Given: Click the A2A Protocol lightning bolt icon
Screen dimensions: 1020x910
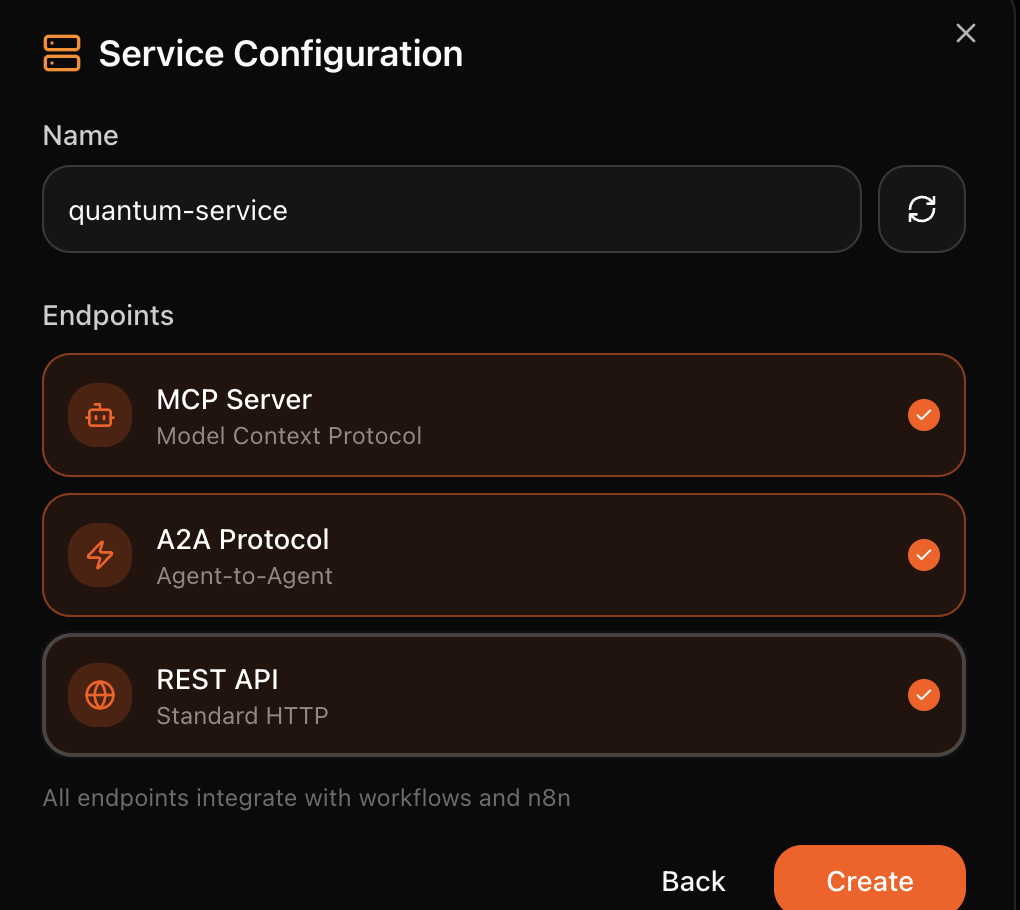Looking at the screenshot, I should (100, 555).
